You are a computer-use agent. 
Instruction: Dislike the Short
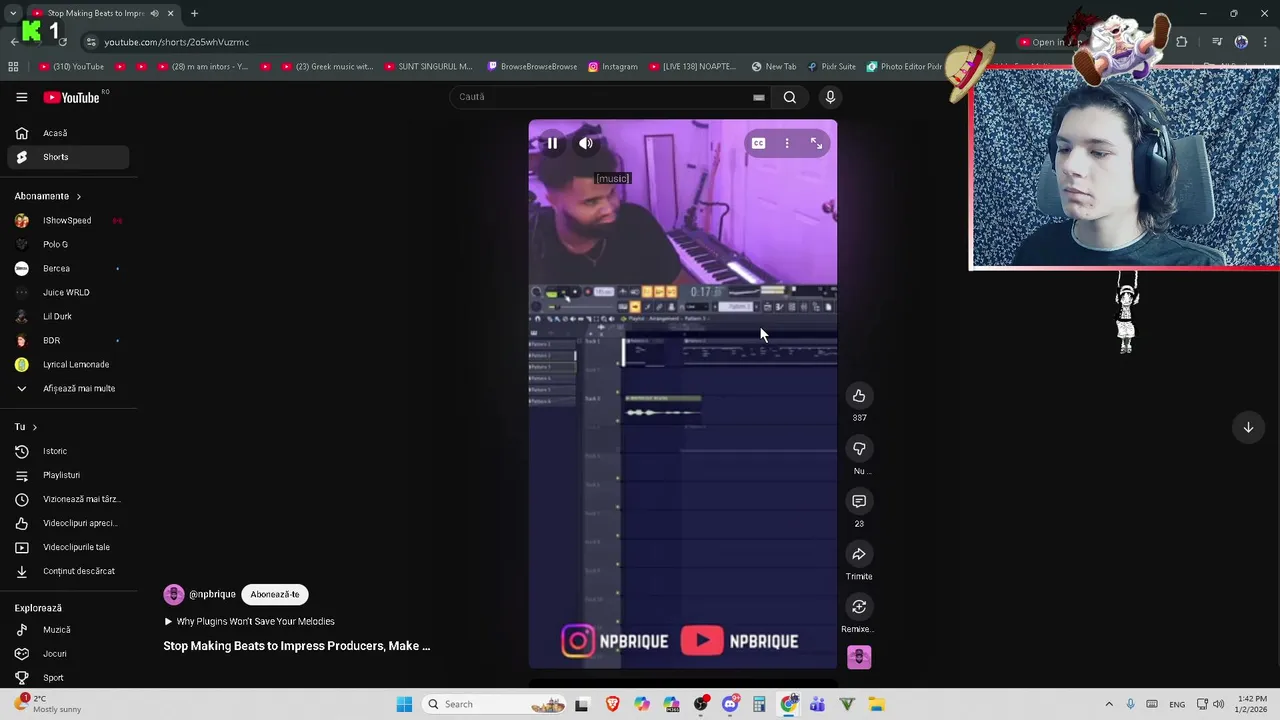pyautogui.click(x=859, y=449)
